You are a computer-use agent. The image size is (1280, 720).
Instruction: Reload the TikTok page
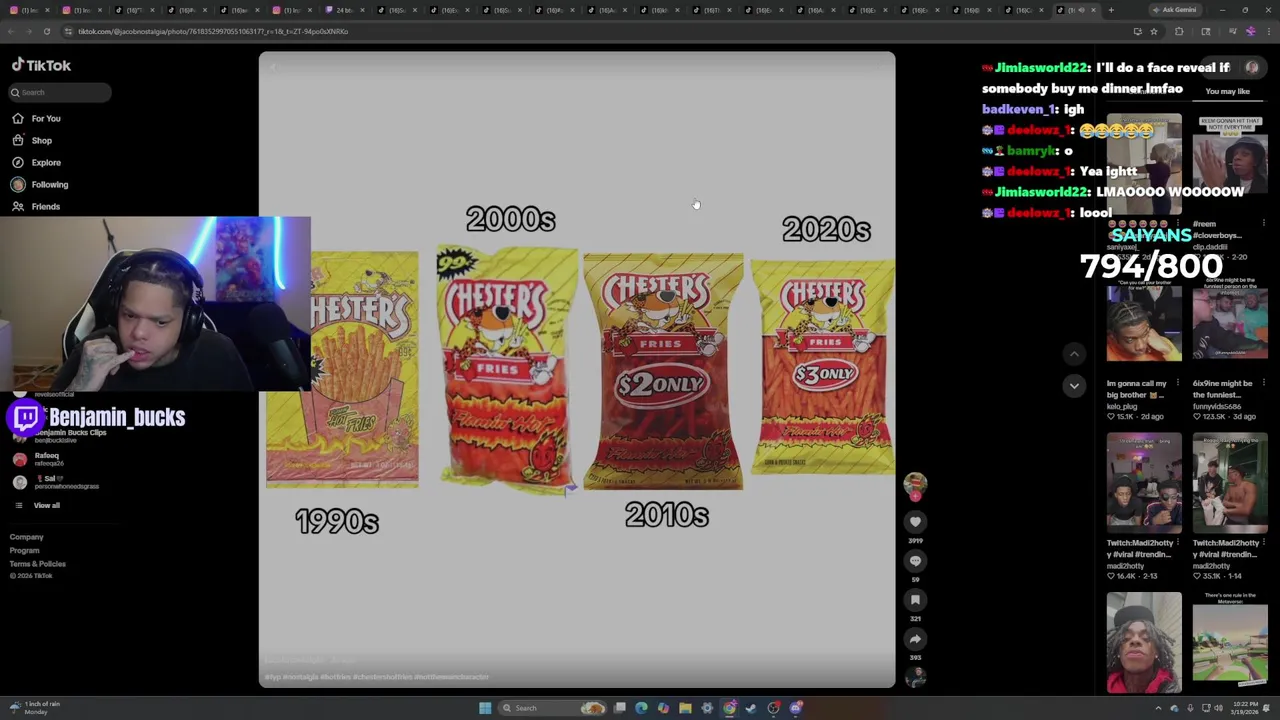click(46, 31)
